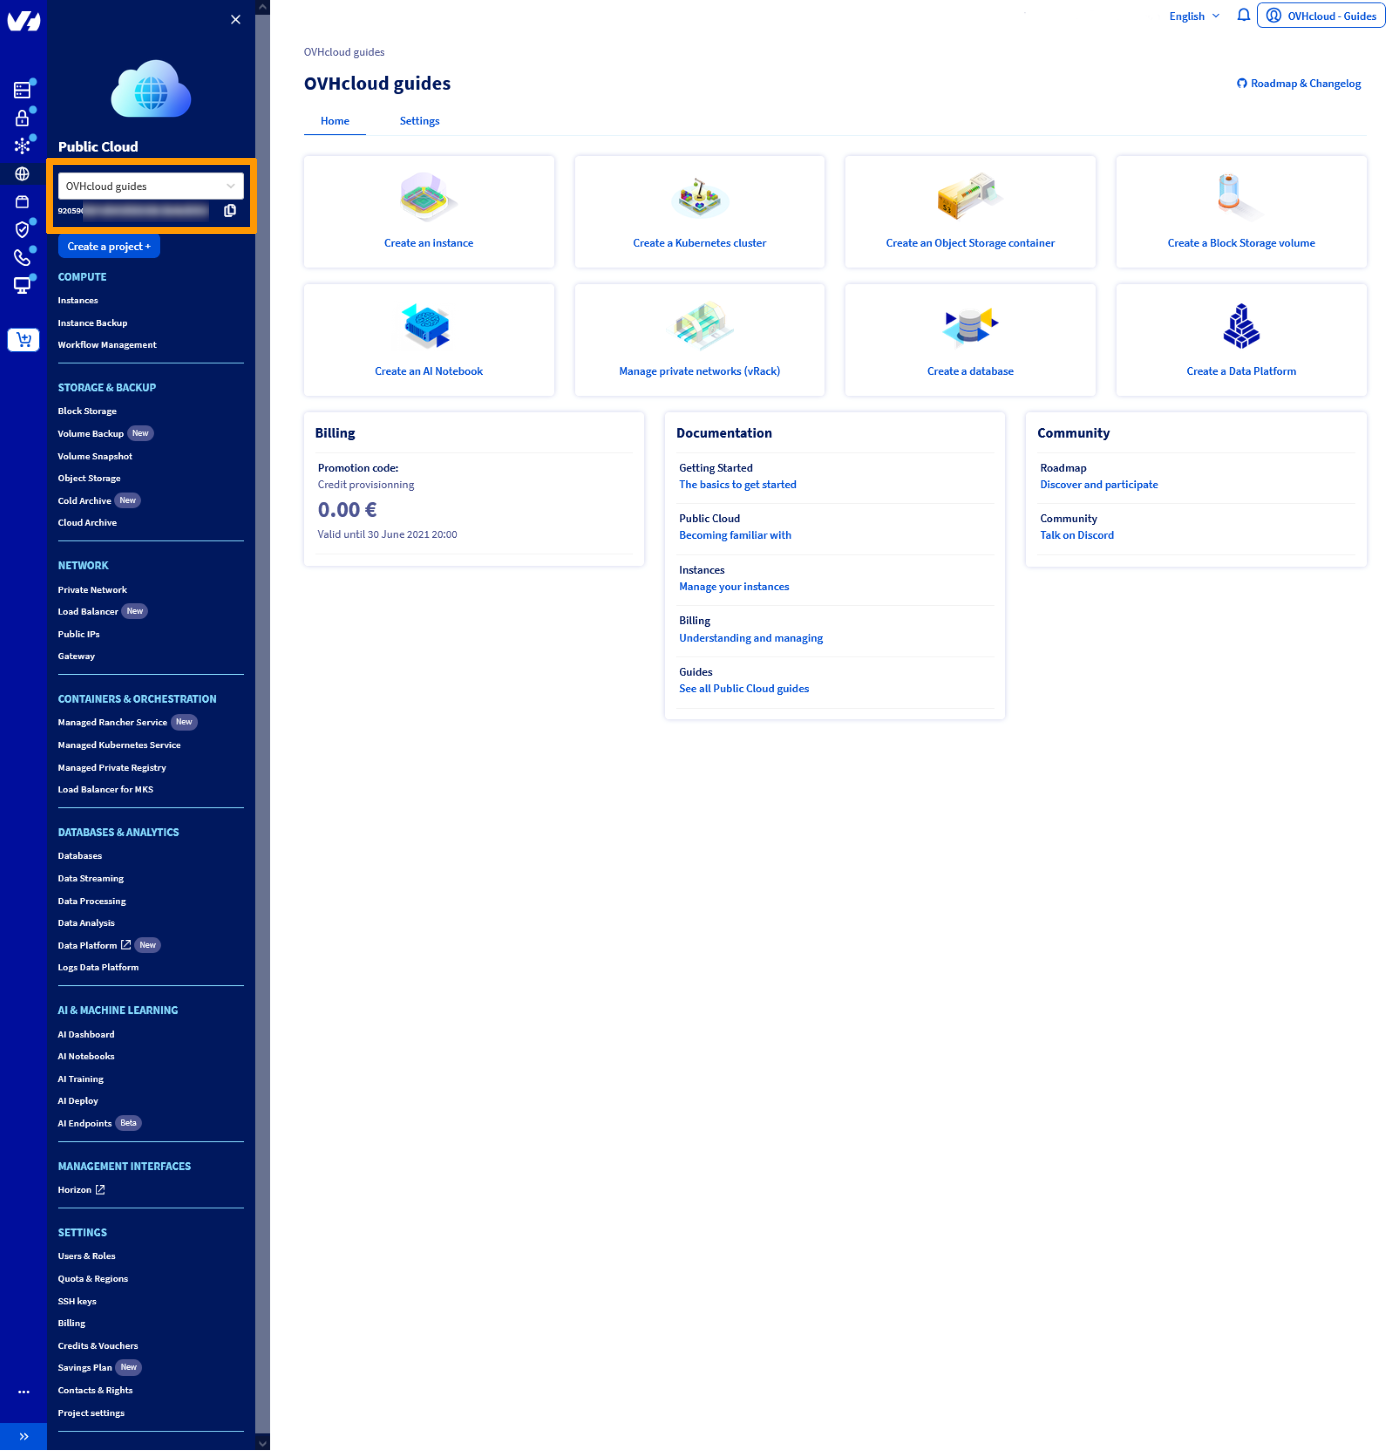Open the OVHcloud - Guides account button
The image size is (1400, 1451).
coord(1321,16)
